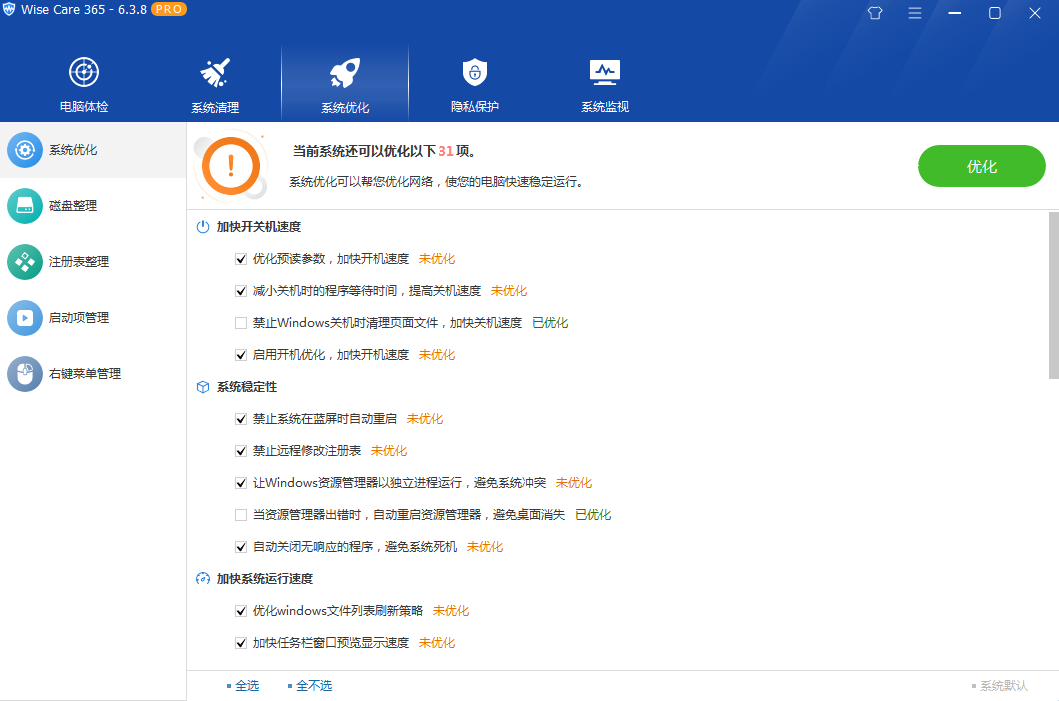Screen dimensions: 1059x701
Task: Select 全不选 to deselect all items
Action: tap(312, 685)
